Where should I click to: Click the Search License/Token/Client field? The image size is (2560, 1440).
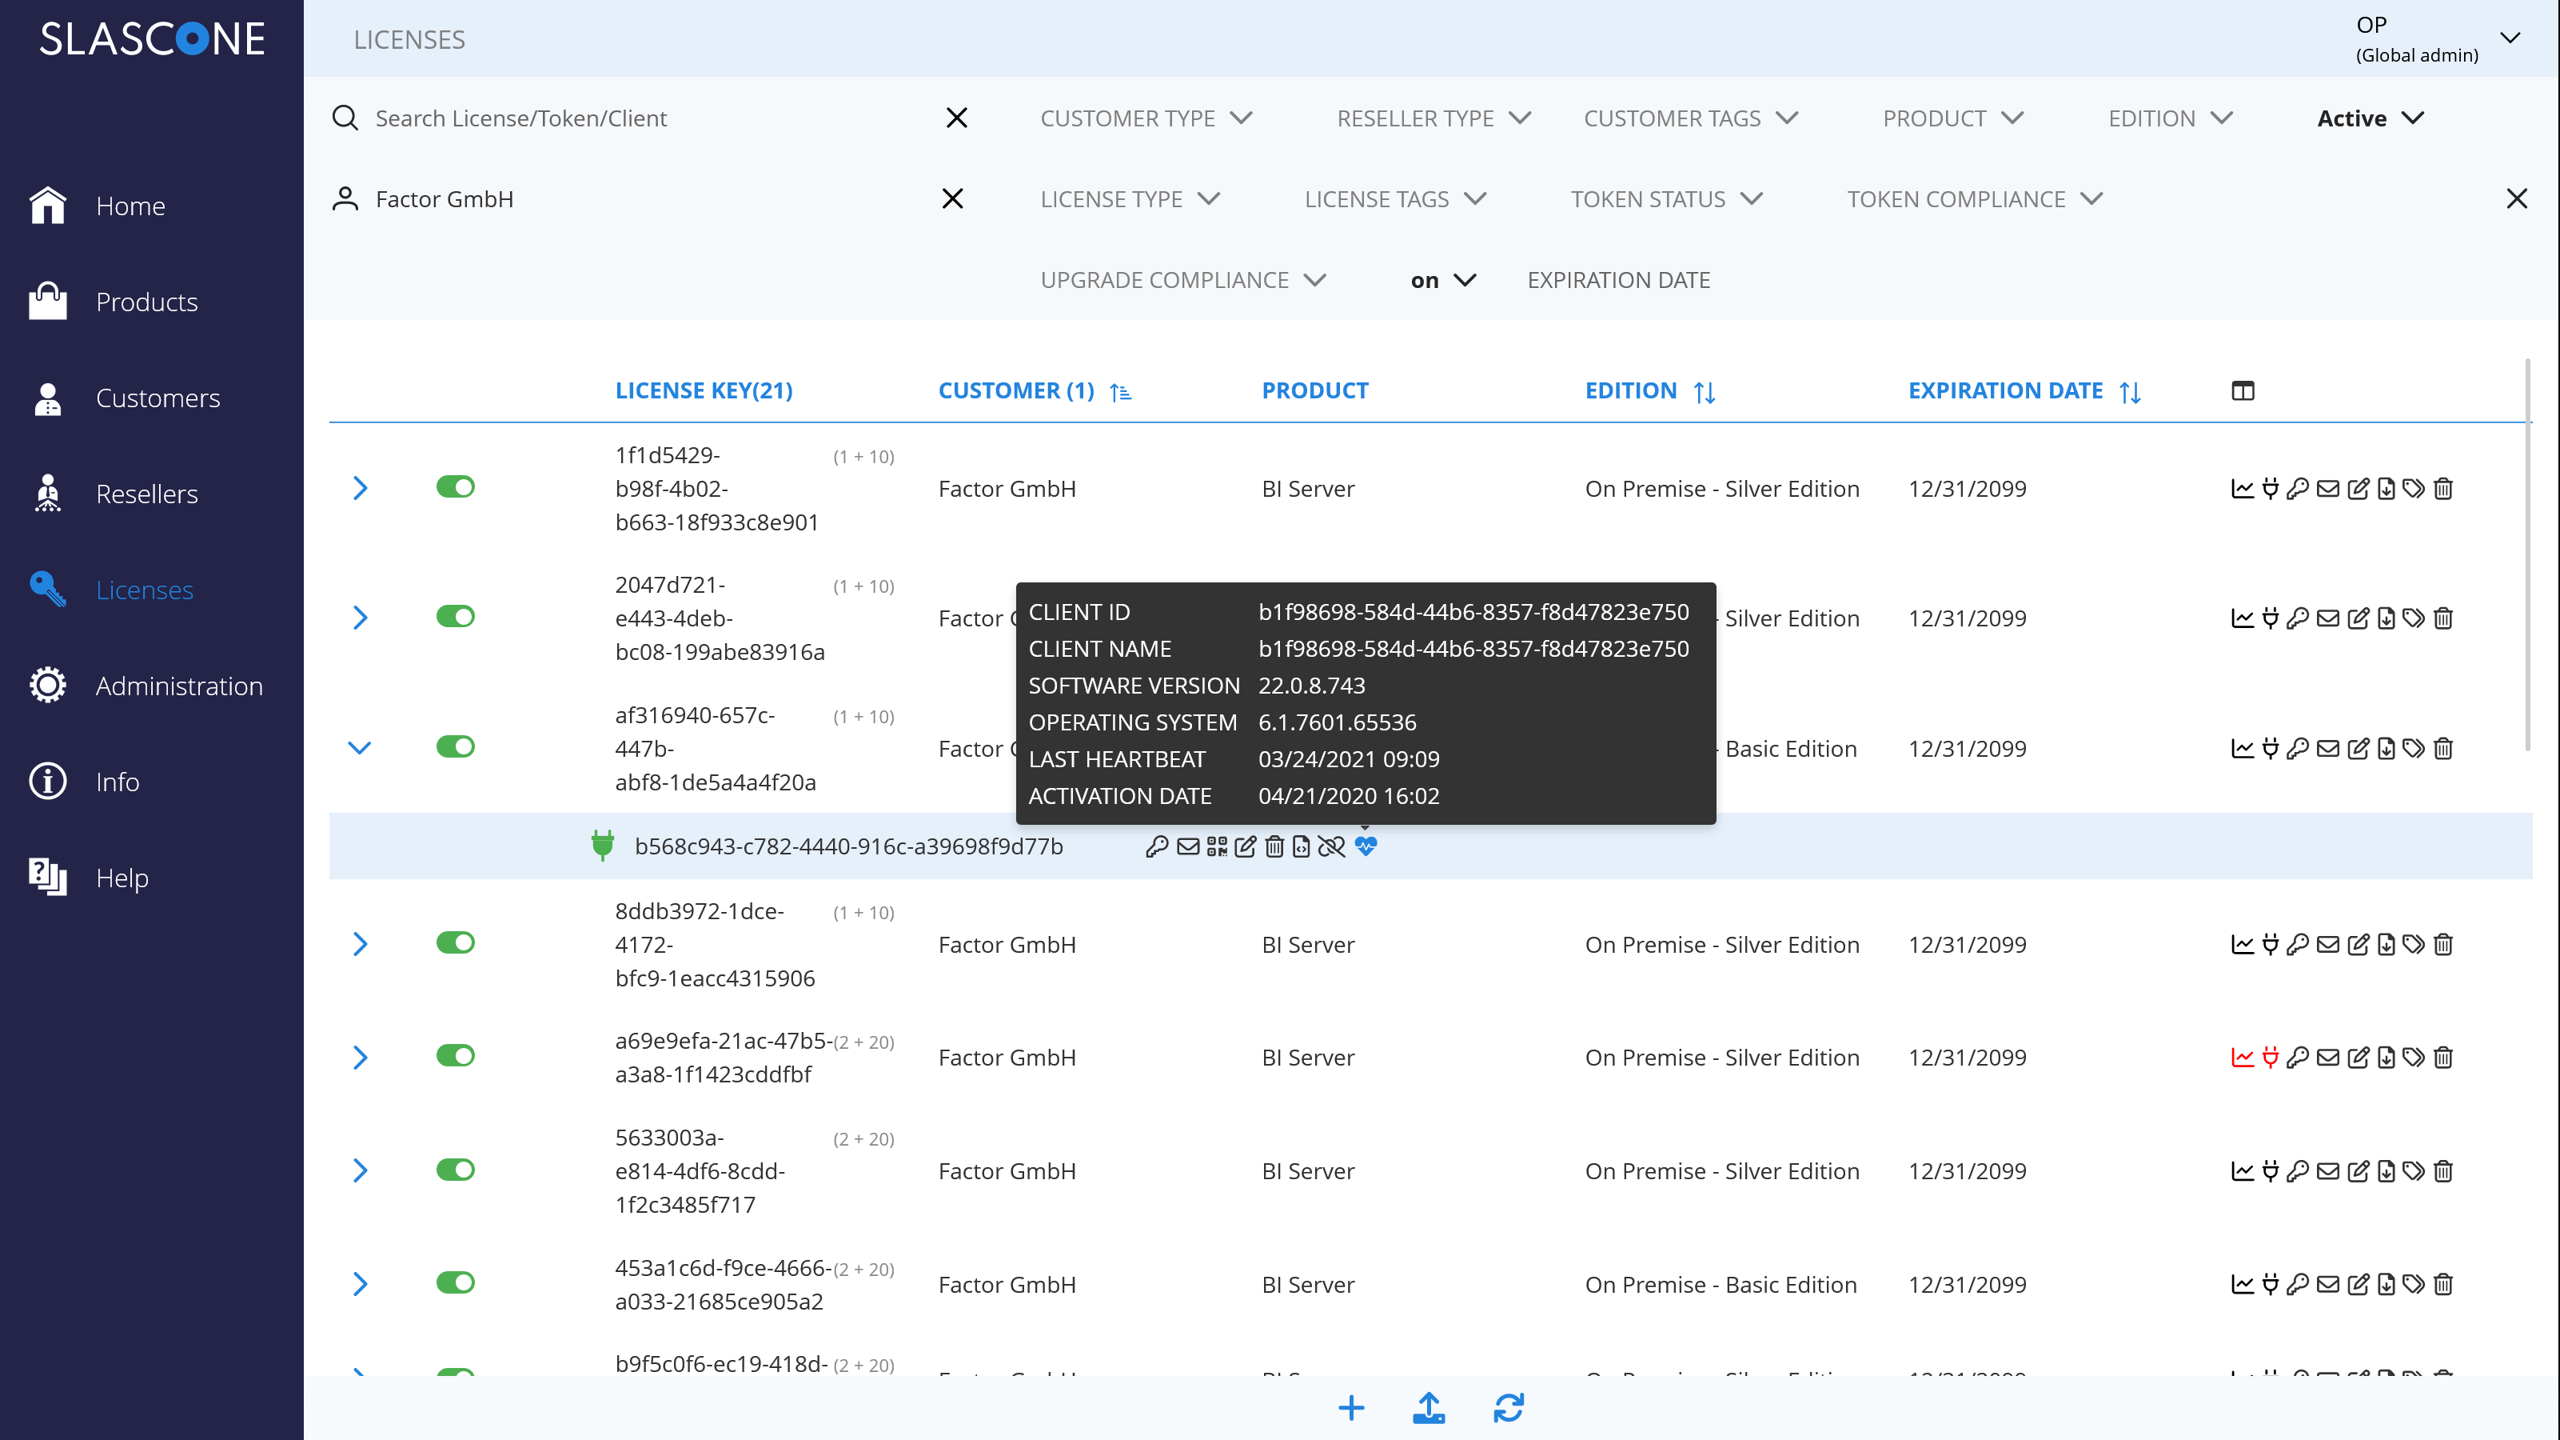640,118
